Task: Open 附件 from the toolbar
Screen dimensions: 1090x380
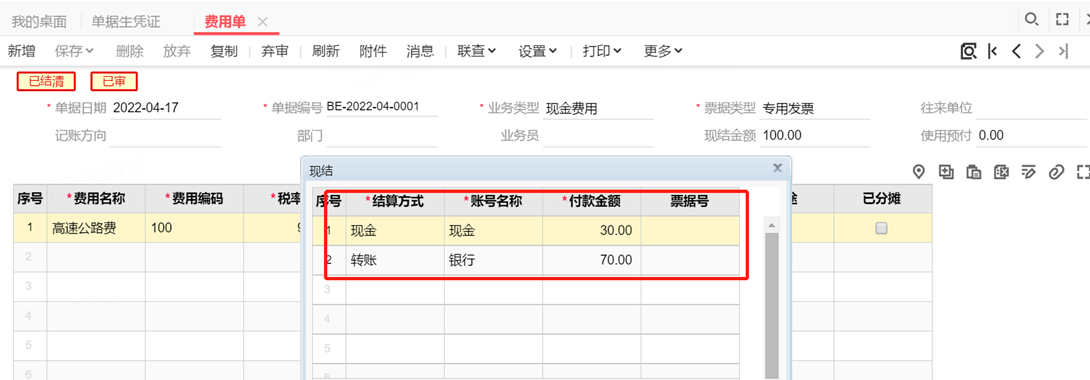Action: tap(373, 51)
